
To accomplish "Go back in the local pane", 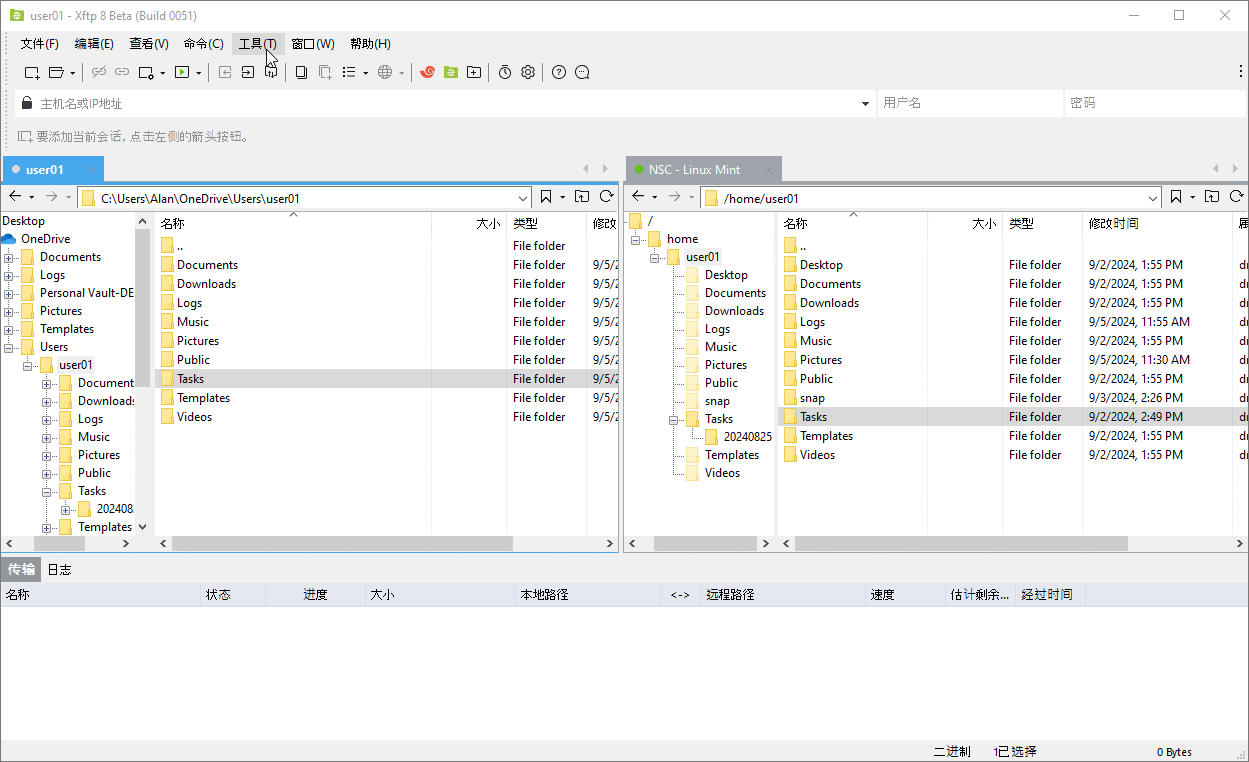I will [x=15, y=197].
